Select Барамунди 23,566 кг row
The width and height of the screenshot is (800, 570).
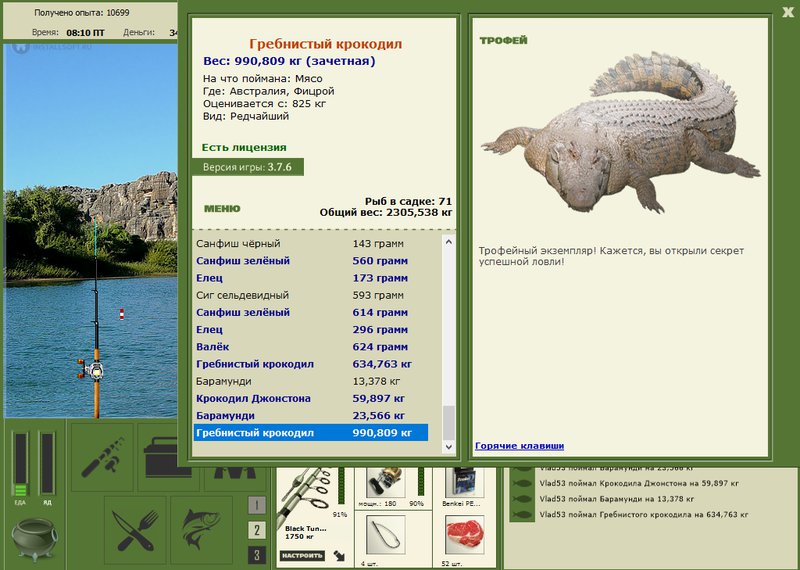311,416
